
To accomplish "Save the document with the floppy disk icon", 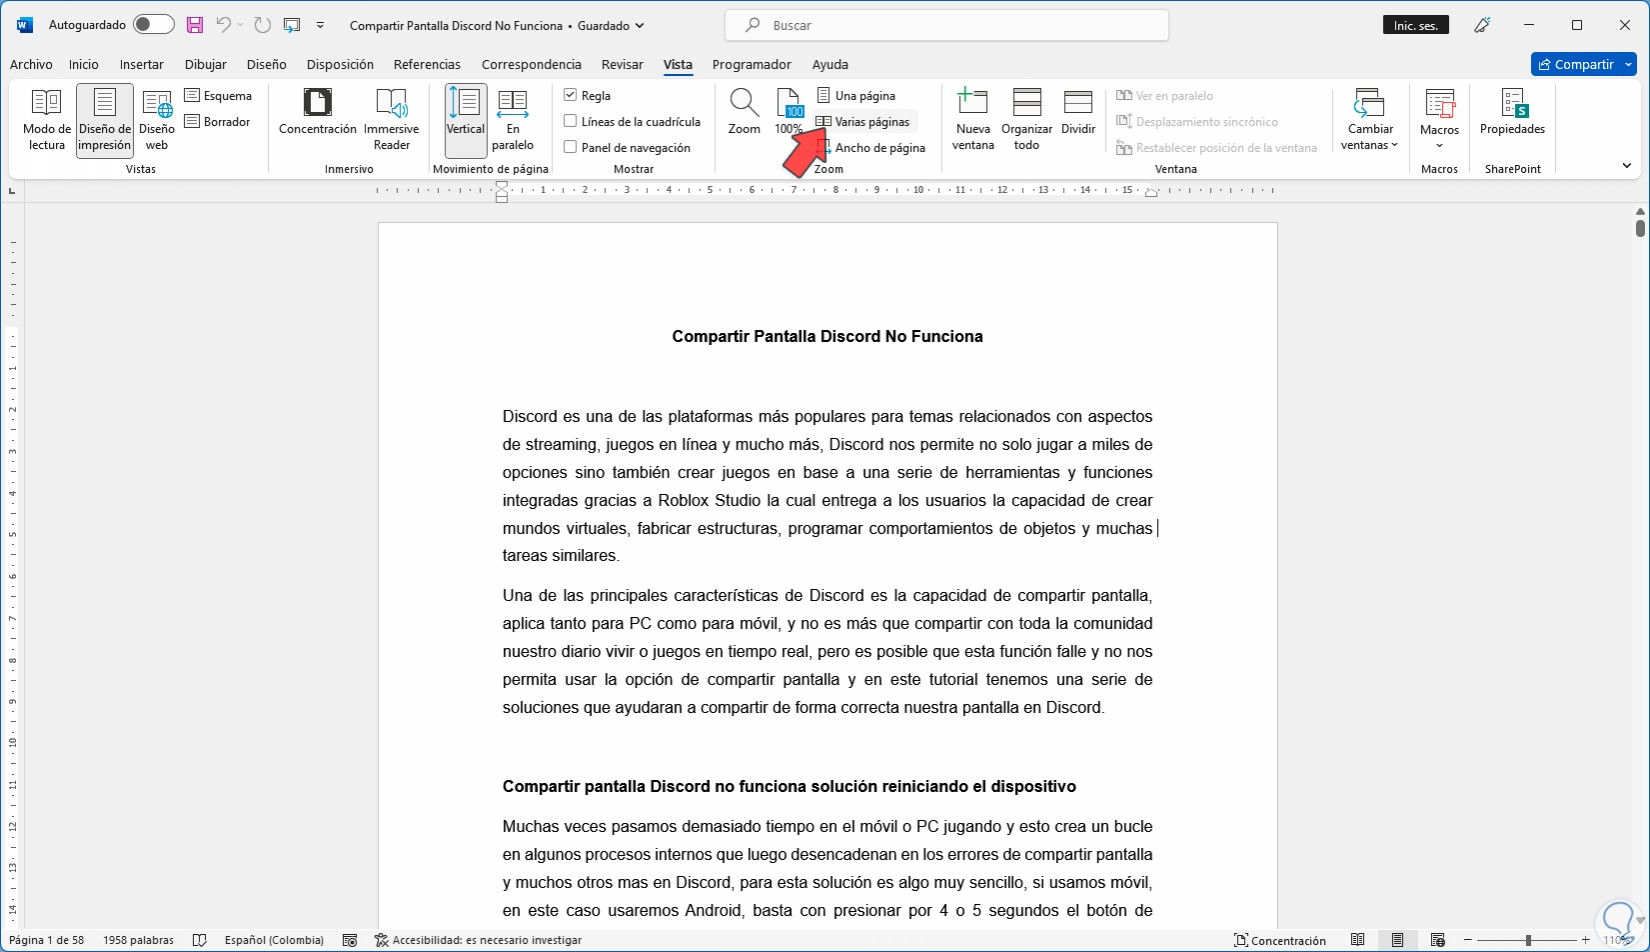I will pos(195,25).
